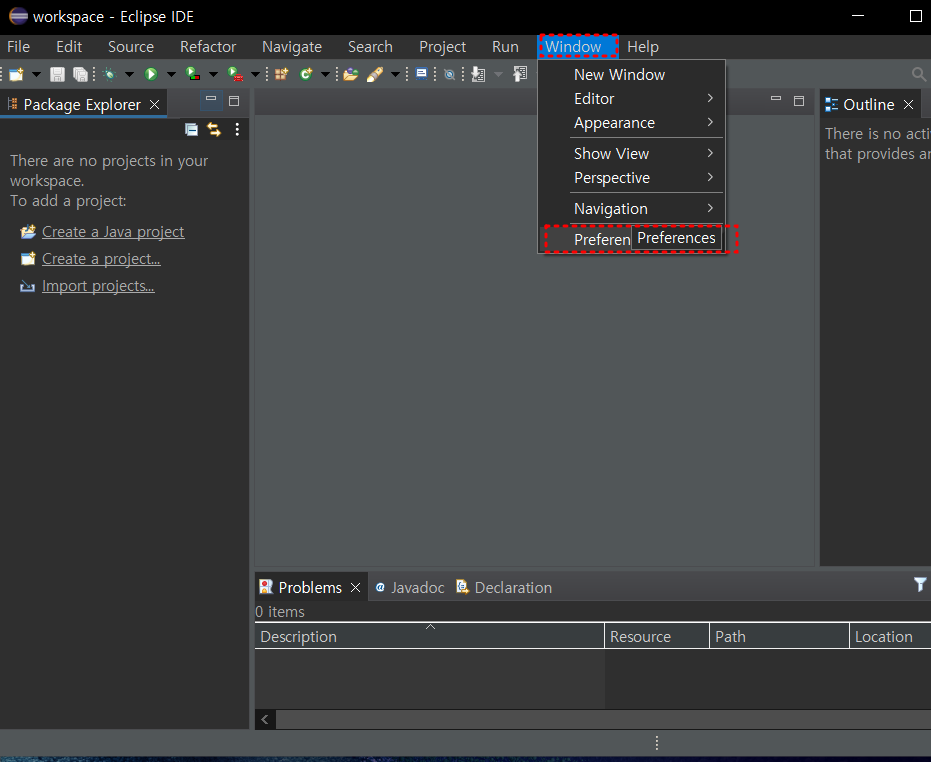Viewport: 931px width, 762px height.
Task: Expand the Show View submenu
Action: pos(631,154)
